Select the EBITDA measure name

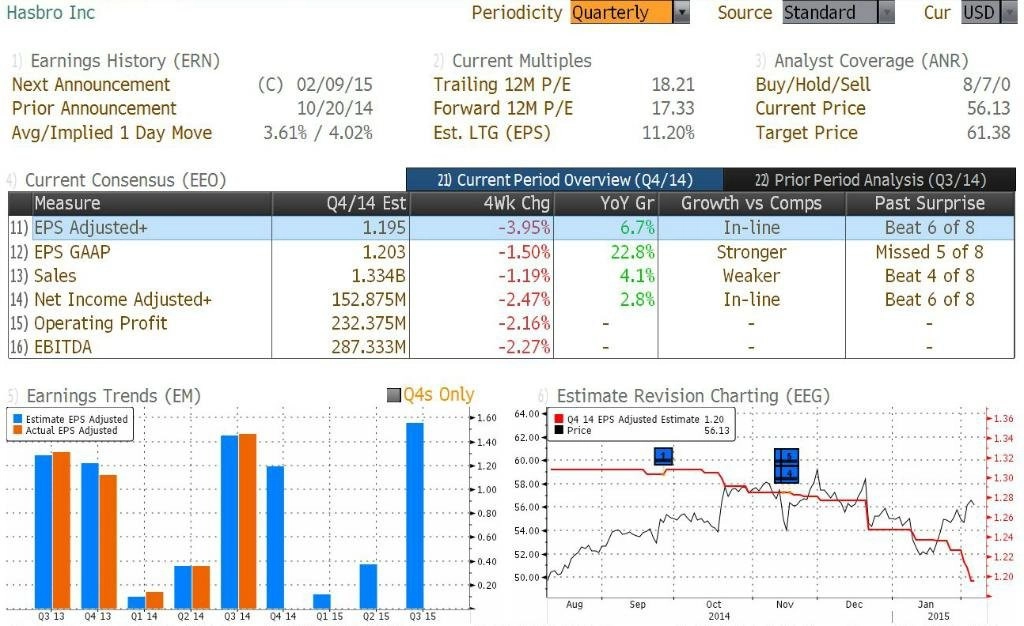click(x=63, y=347)
